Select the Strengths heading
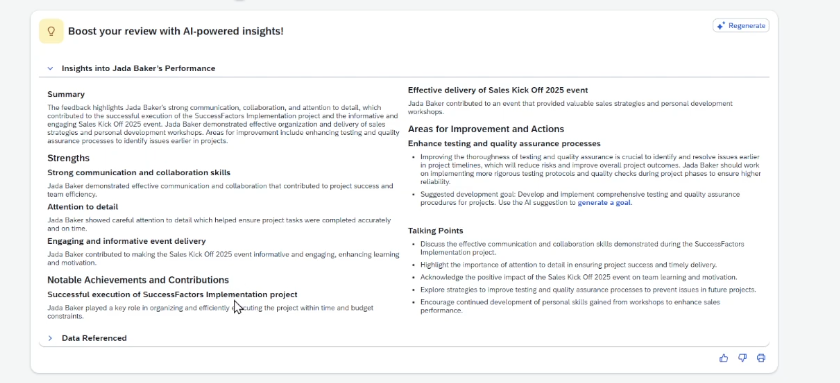The width and height of the screenshot is (840, 383). click(x=68, y=158)
